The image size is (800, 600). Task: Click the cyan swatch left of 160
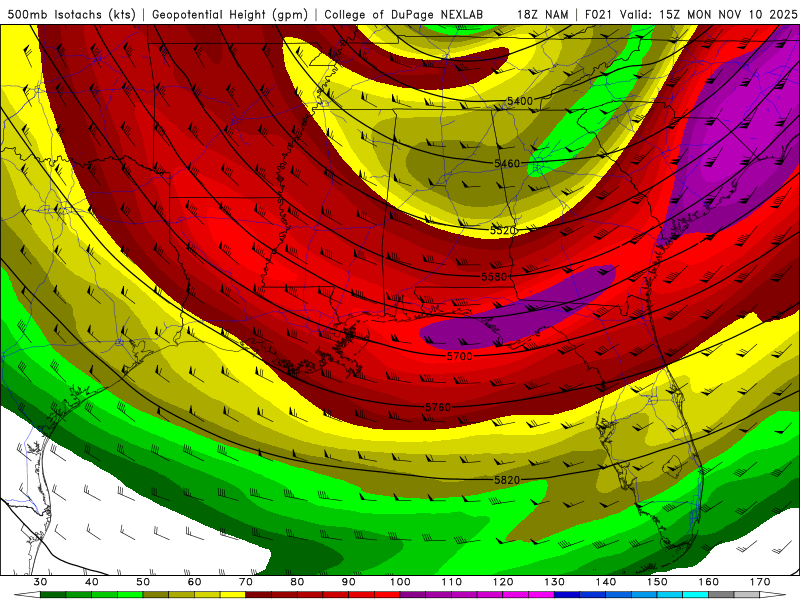696,595
